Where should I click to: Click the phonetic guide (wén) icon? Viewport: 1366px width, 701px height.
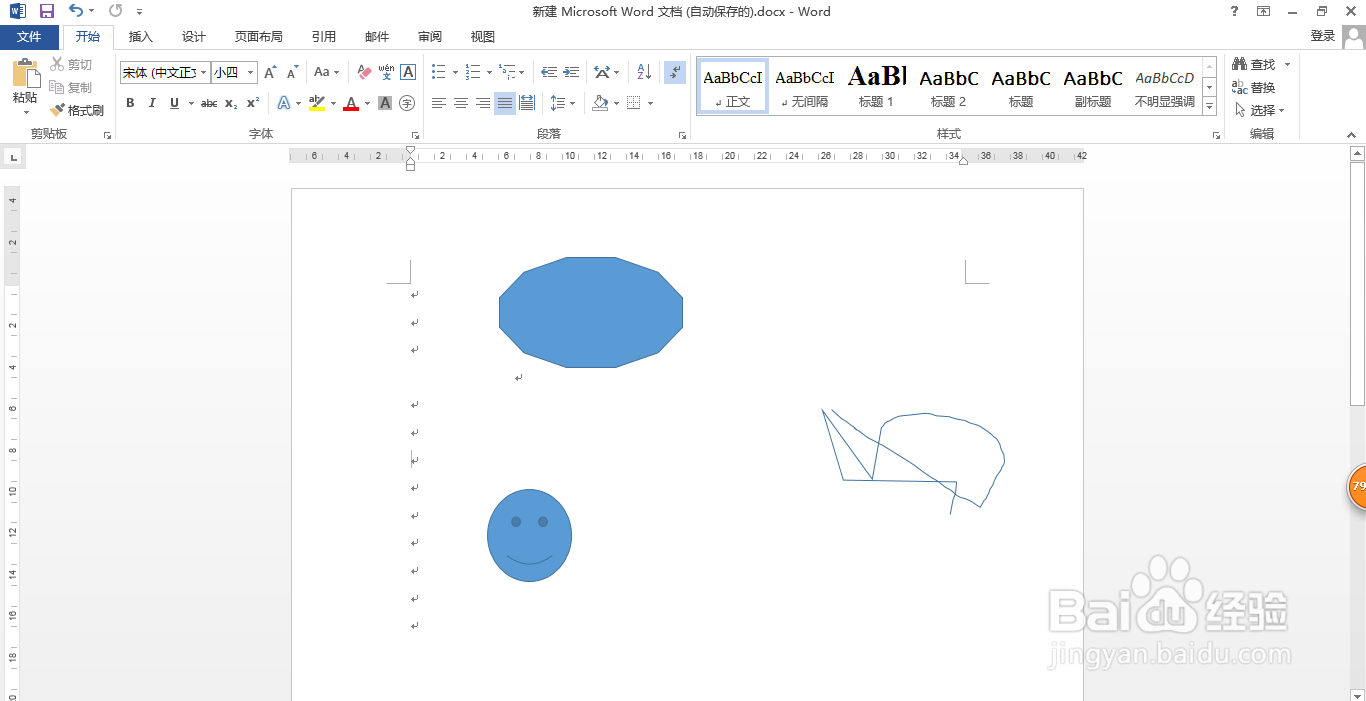pos(386,72)
